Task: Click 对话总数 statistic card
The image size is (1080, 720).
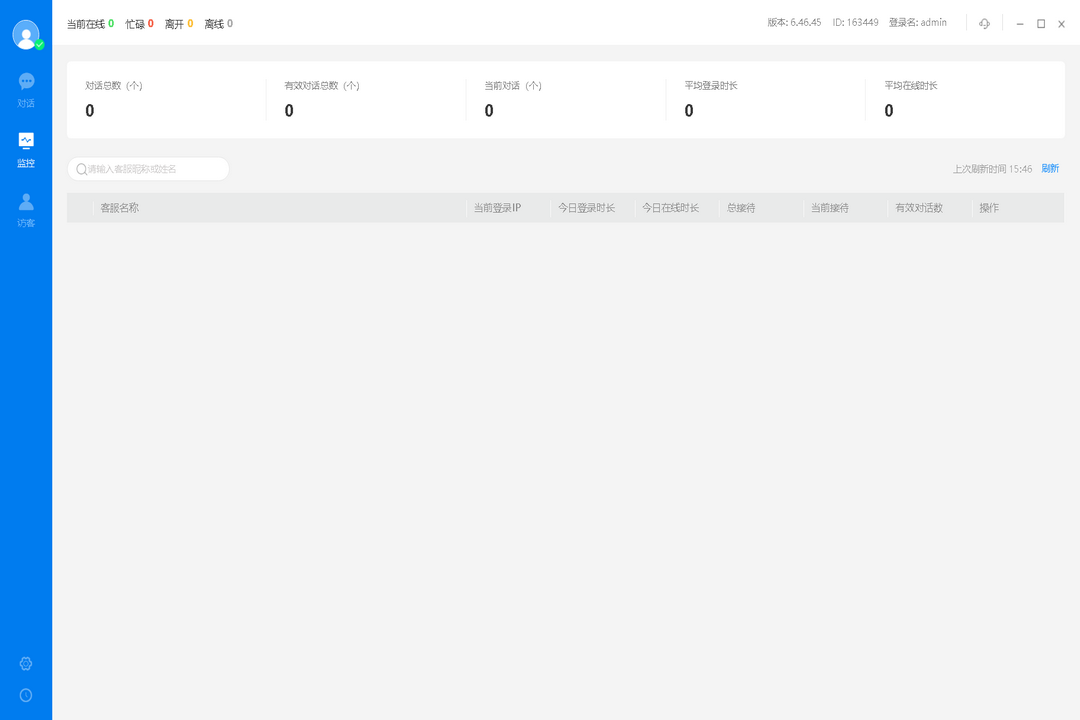Action: [x=166, y=100]
